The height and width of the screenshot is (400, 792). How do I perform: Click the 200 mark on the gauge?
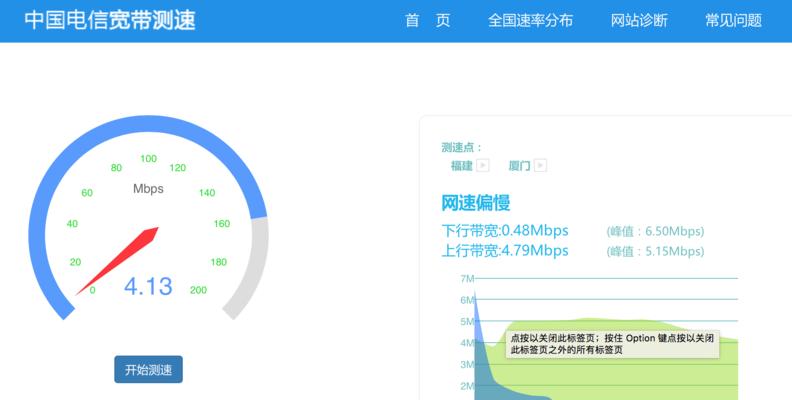pos(199,290)
